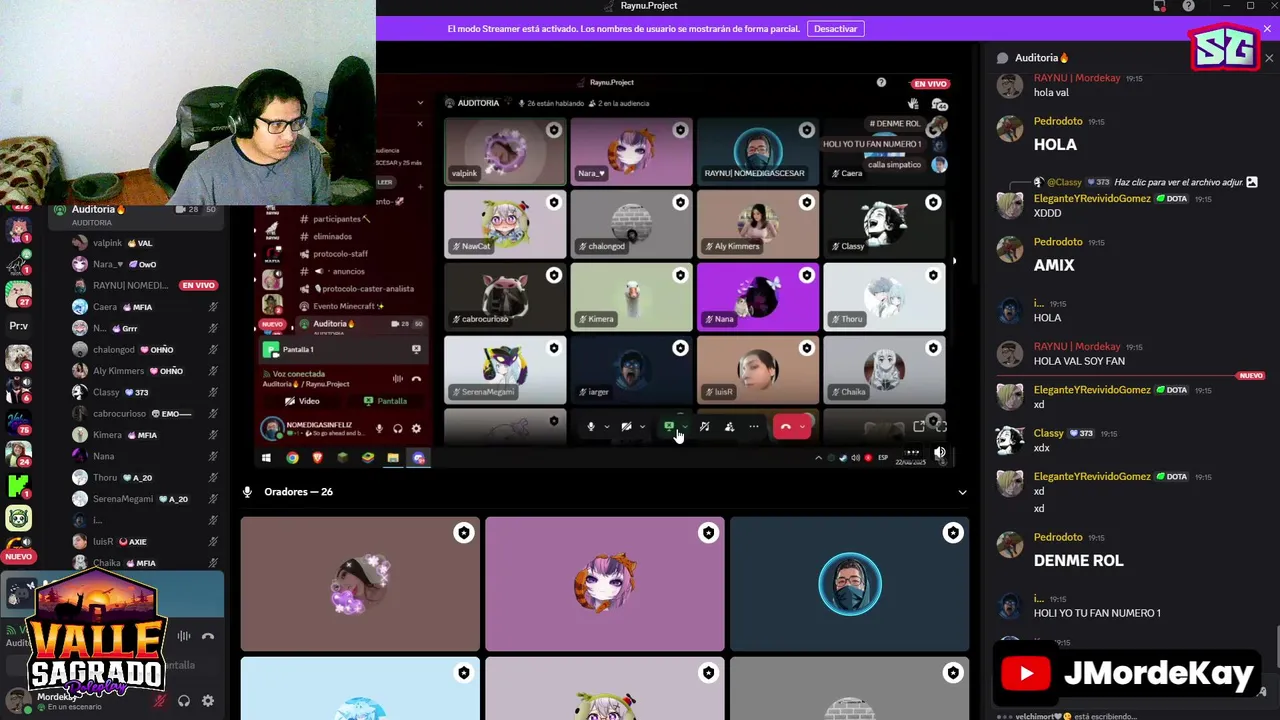The image size is (1280, 720).
Task: Select SerenaMegami in voice member list
Action: click(x=145, y=499)
